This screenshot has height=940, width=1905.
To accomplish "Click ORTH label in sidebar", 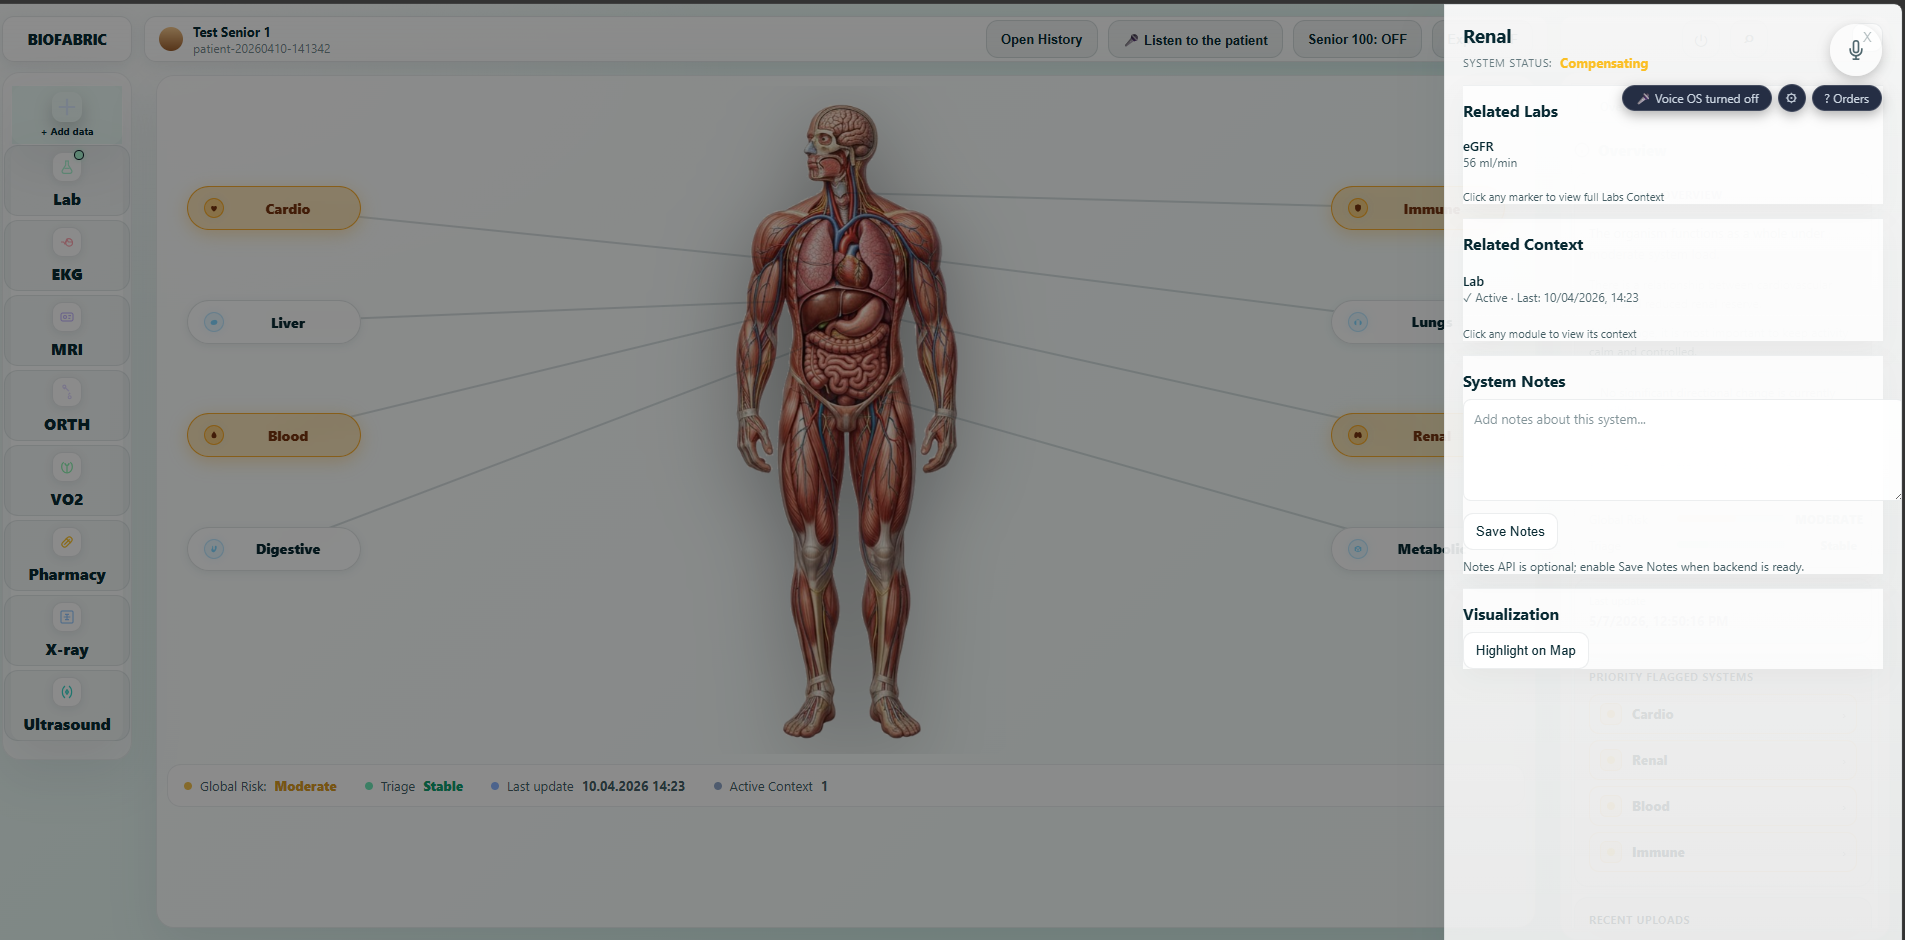I will (x=67, y=424).
